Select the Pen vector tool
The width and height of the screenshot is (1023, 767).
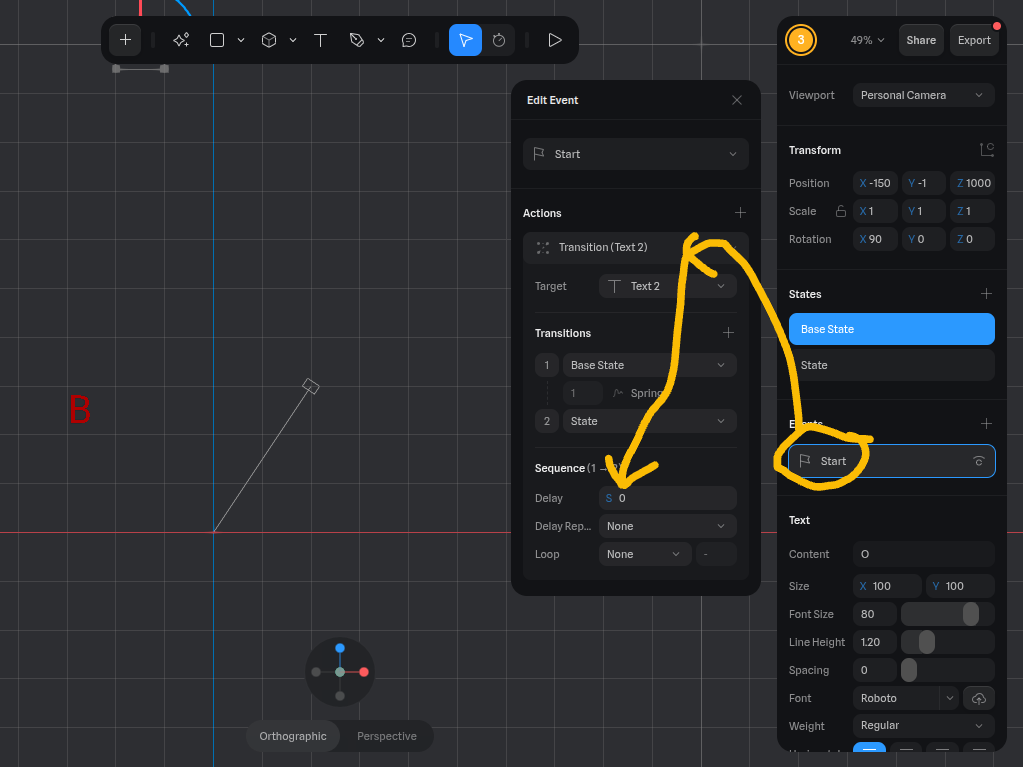click(x=356, y=40)
